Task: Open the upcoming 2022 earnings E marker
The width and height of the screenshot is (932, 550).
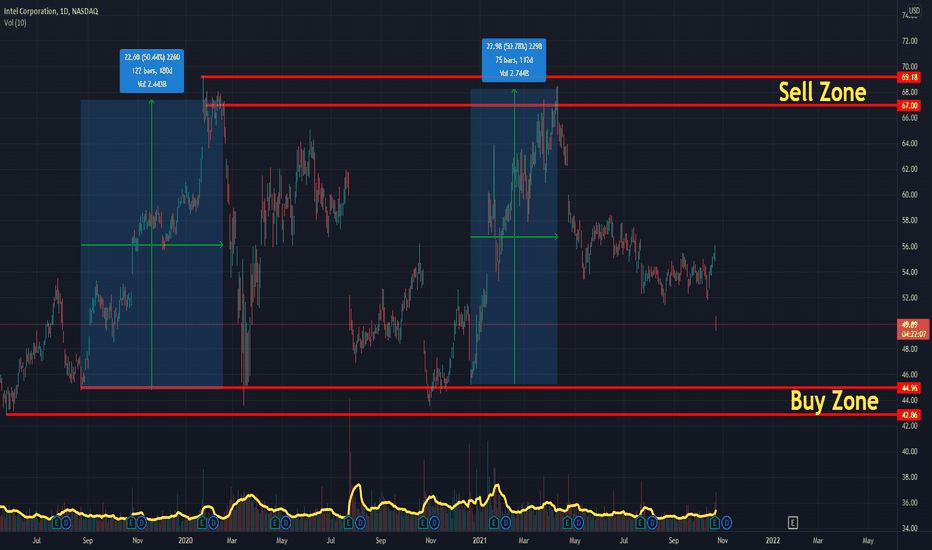Action: (792, 523)
